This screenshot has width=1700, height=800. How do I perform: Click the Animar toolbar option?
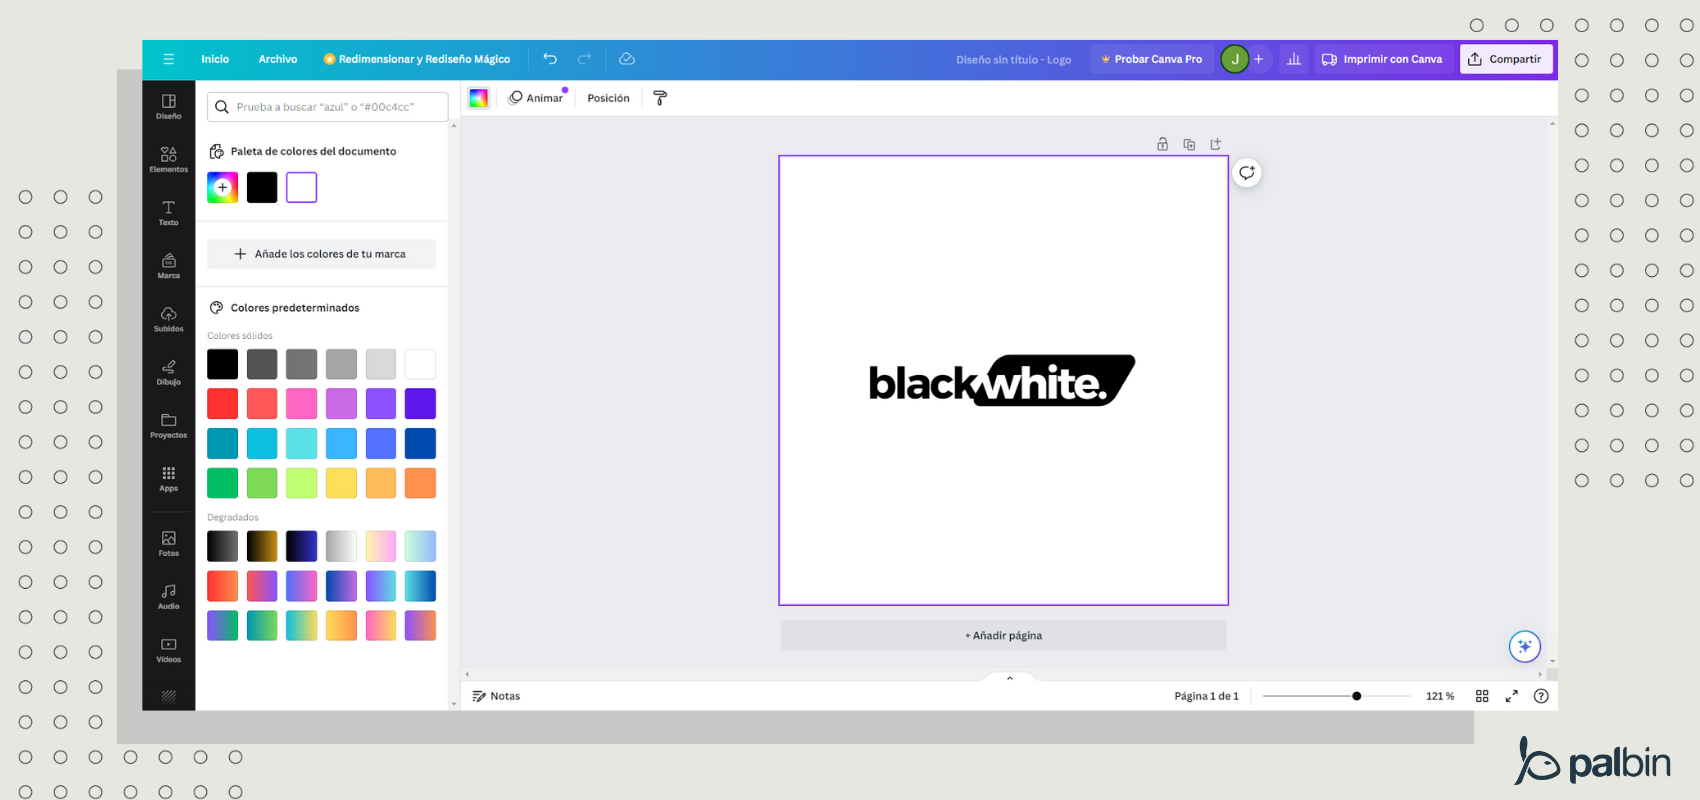pos(536,98)
